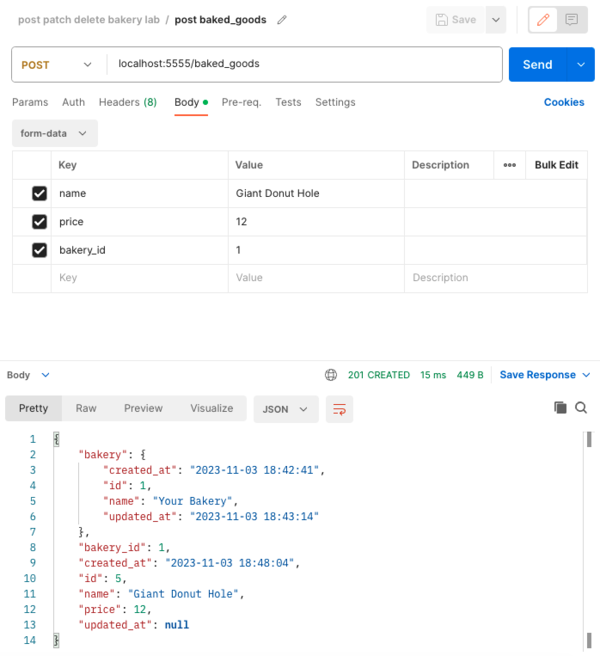Open the POST method dropdown

pyautogui.click(x=57, y=65)
